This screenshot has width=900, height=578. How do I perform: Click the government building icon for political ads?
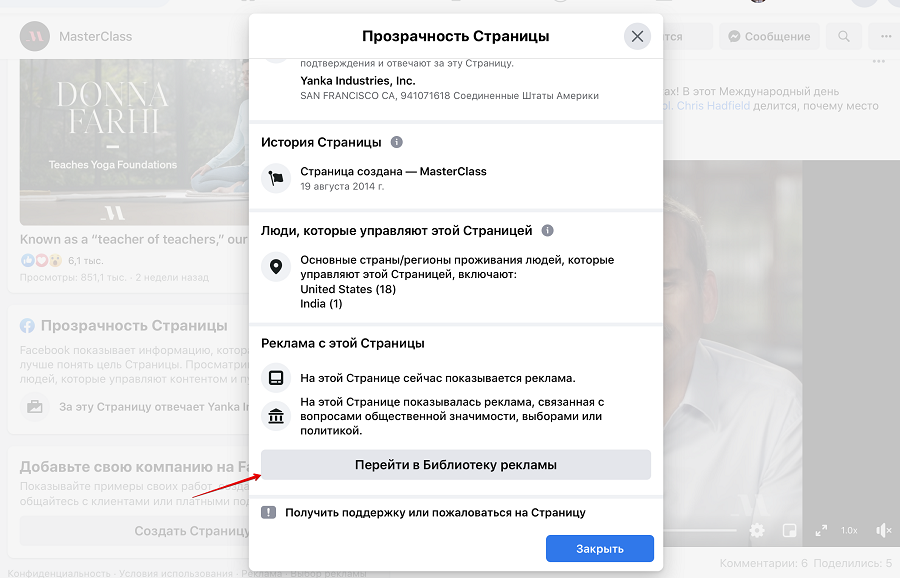276,416
